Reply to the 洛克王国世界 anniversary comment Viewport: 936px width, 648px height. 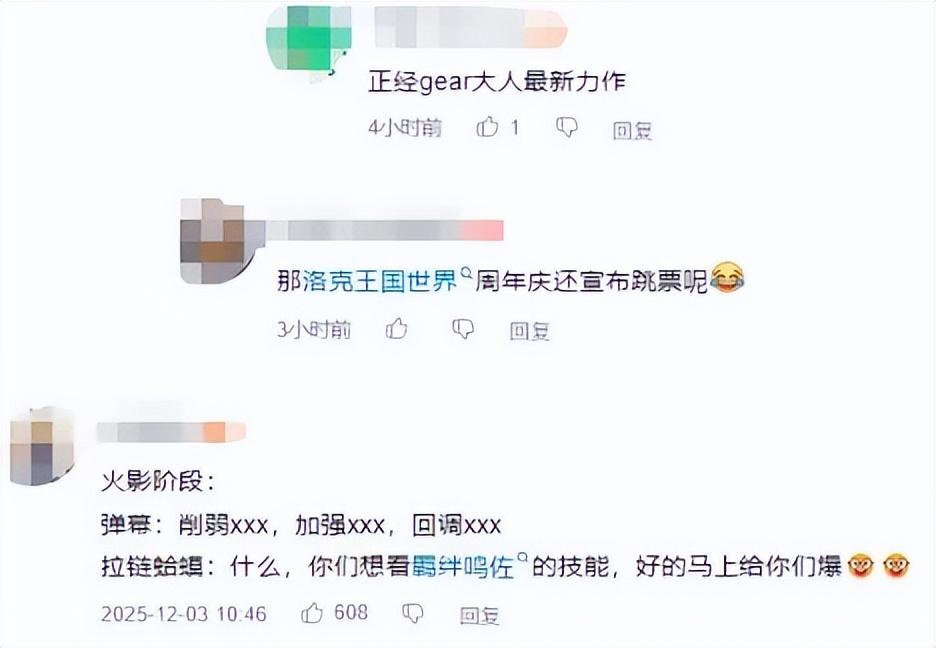(529, 331)
